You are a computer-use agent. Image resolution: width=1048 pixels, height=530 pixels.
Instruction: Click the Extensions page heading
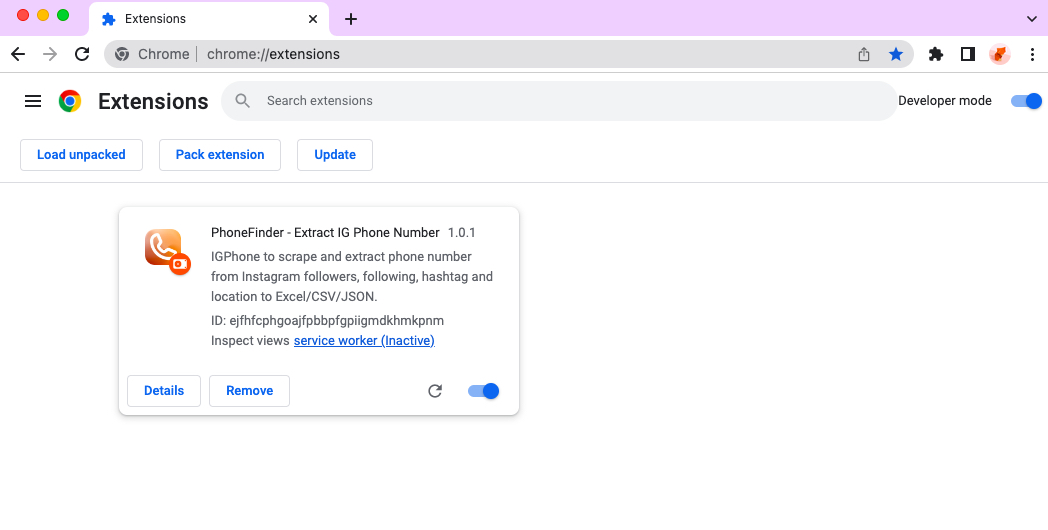[x=153, y=101]
